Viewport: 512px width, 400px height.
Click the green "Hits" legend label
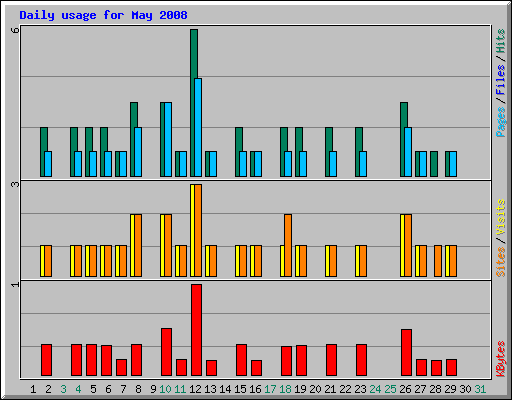click(500, 41)
